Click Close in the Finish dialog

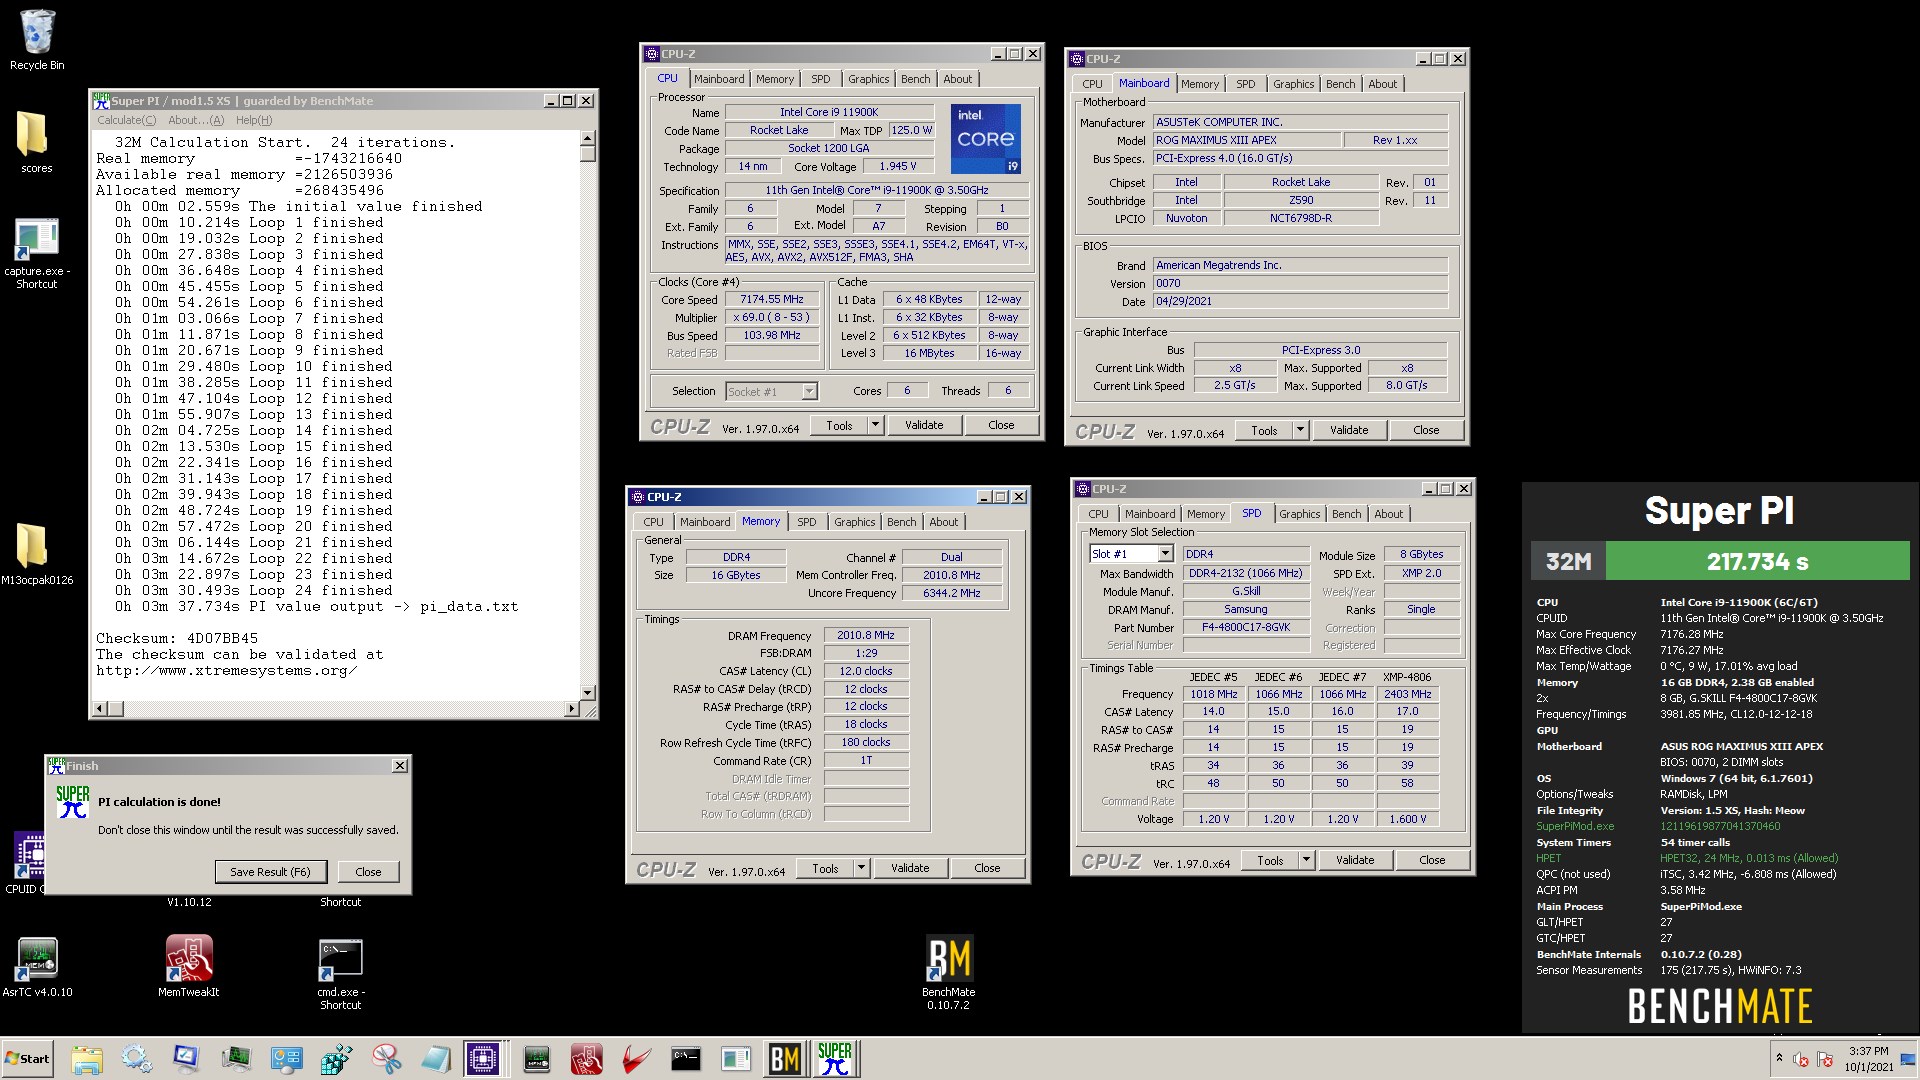tap(368, 872)
